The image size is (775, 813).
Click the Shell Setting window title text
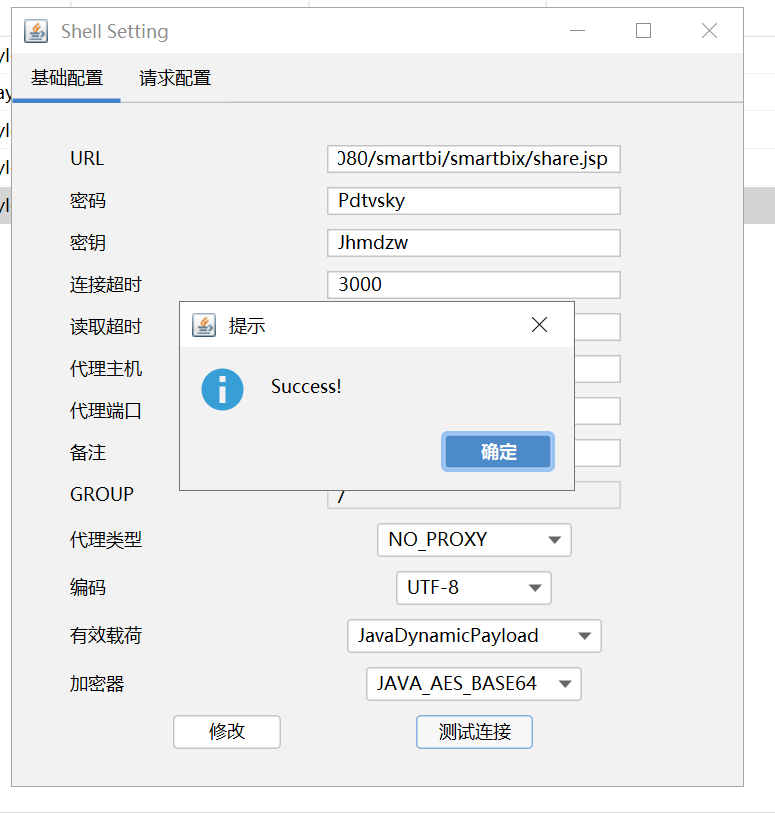[115, 32]
